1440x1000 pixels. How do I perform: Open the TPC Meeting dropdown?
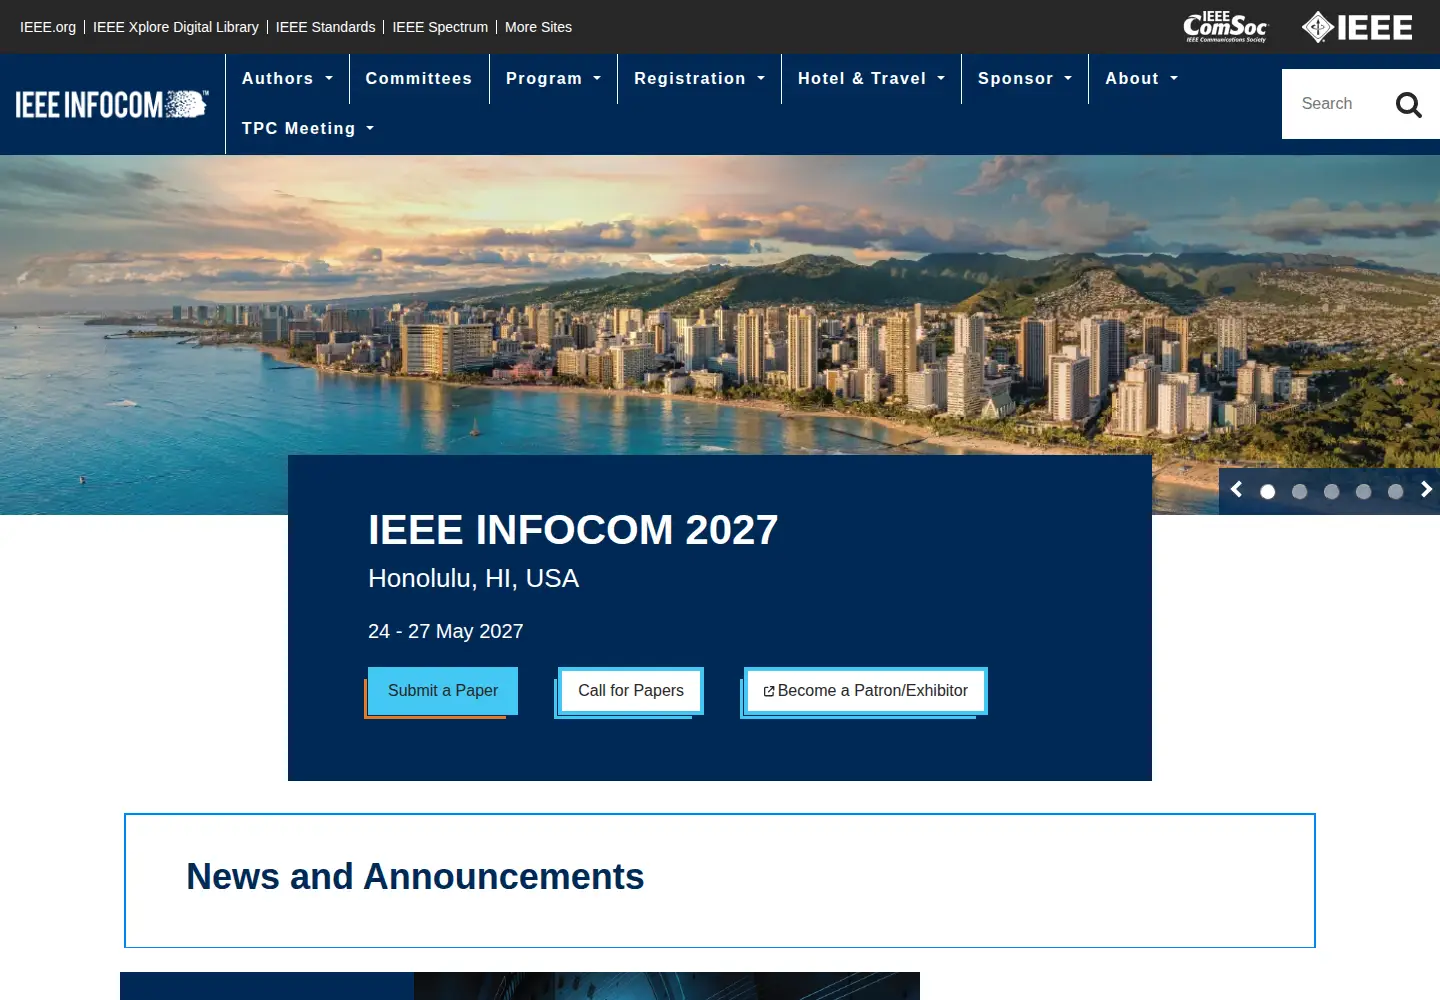(308, 129)
